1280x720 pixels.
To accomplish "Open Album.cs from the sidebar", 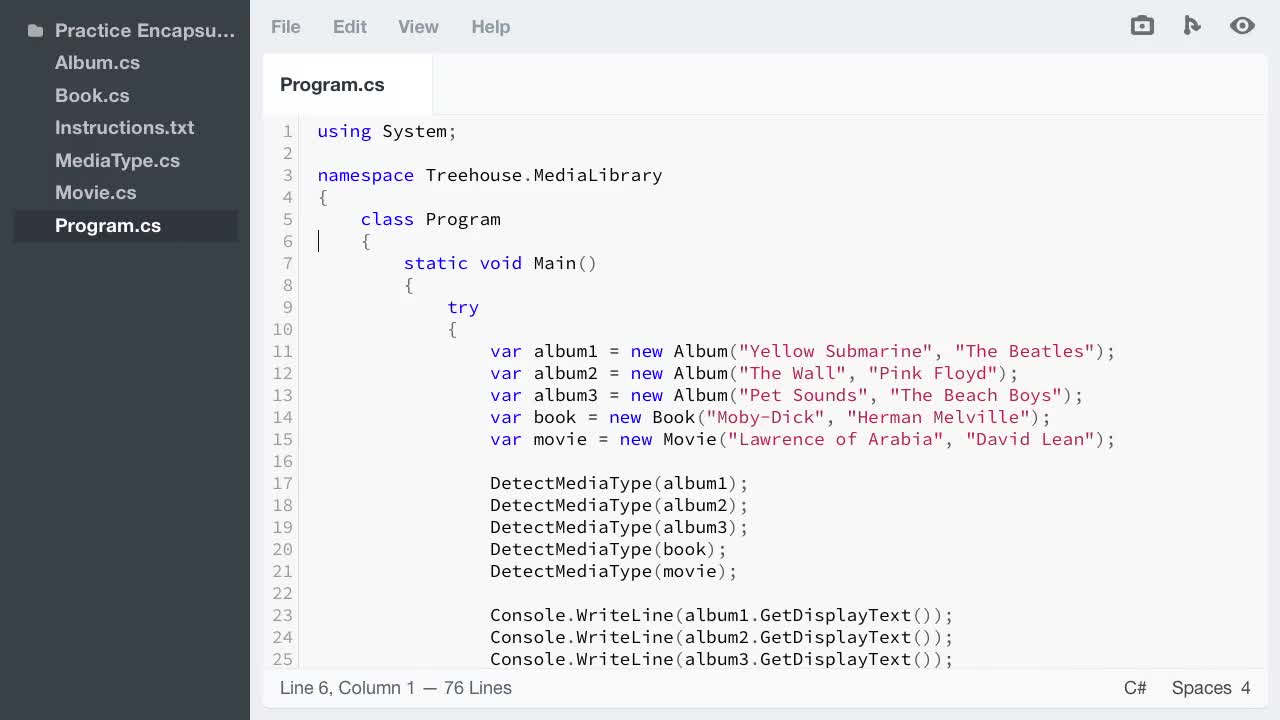I will point(97,63).
